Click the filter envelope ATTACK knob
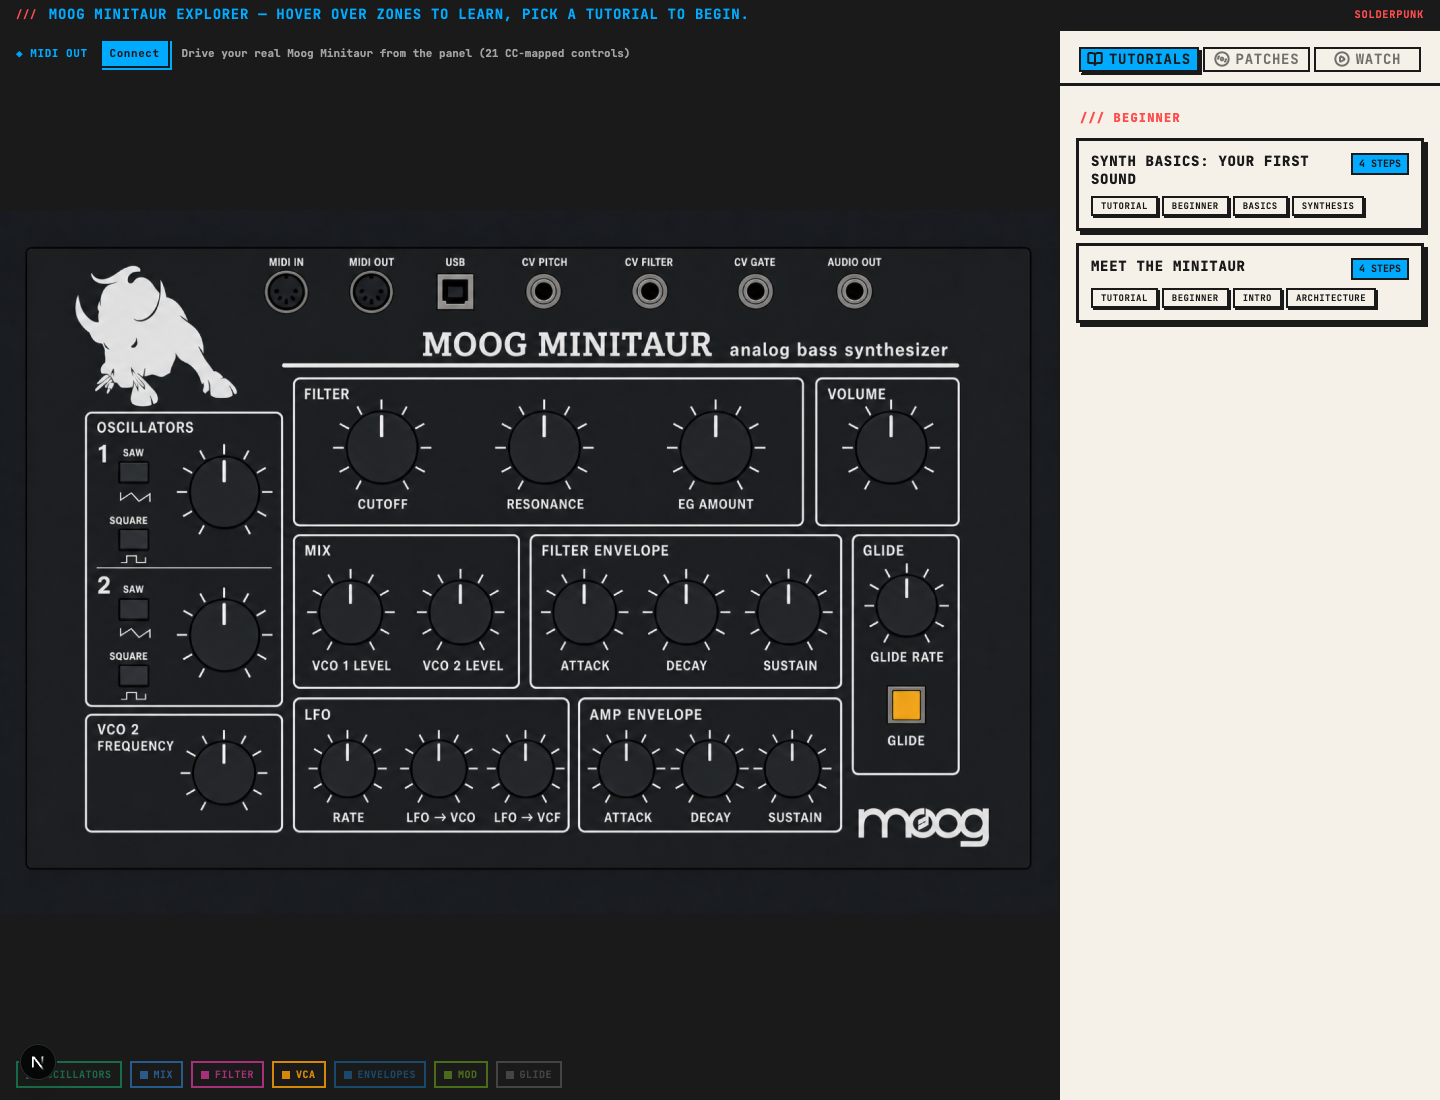 [584, 612]
